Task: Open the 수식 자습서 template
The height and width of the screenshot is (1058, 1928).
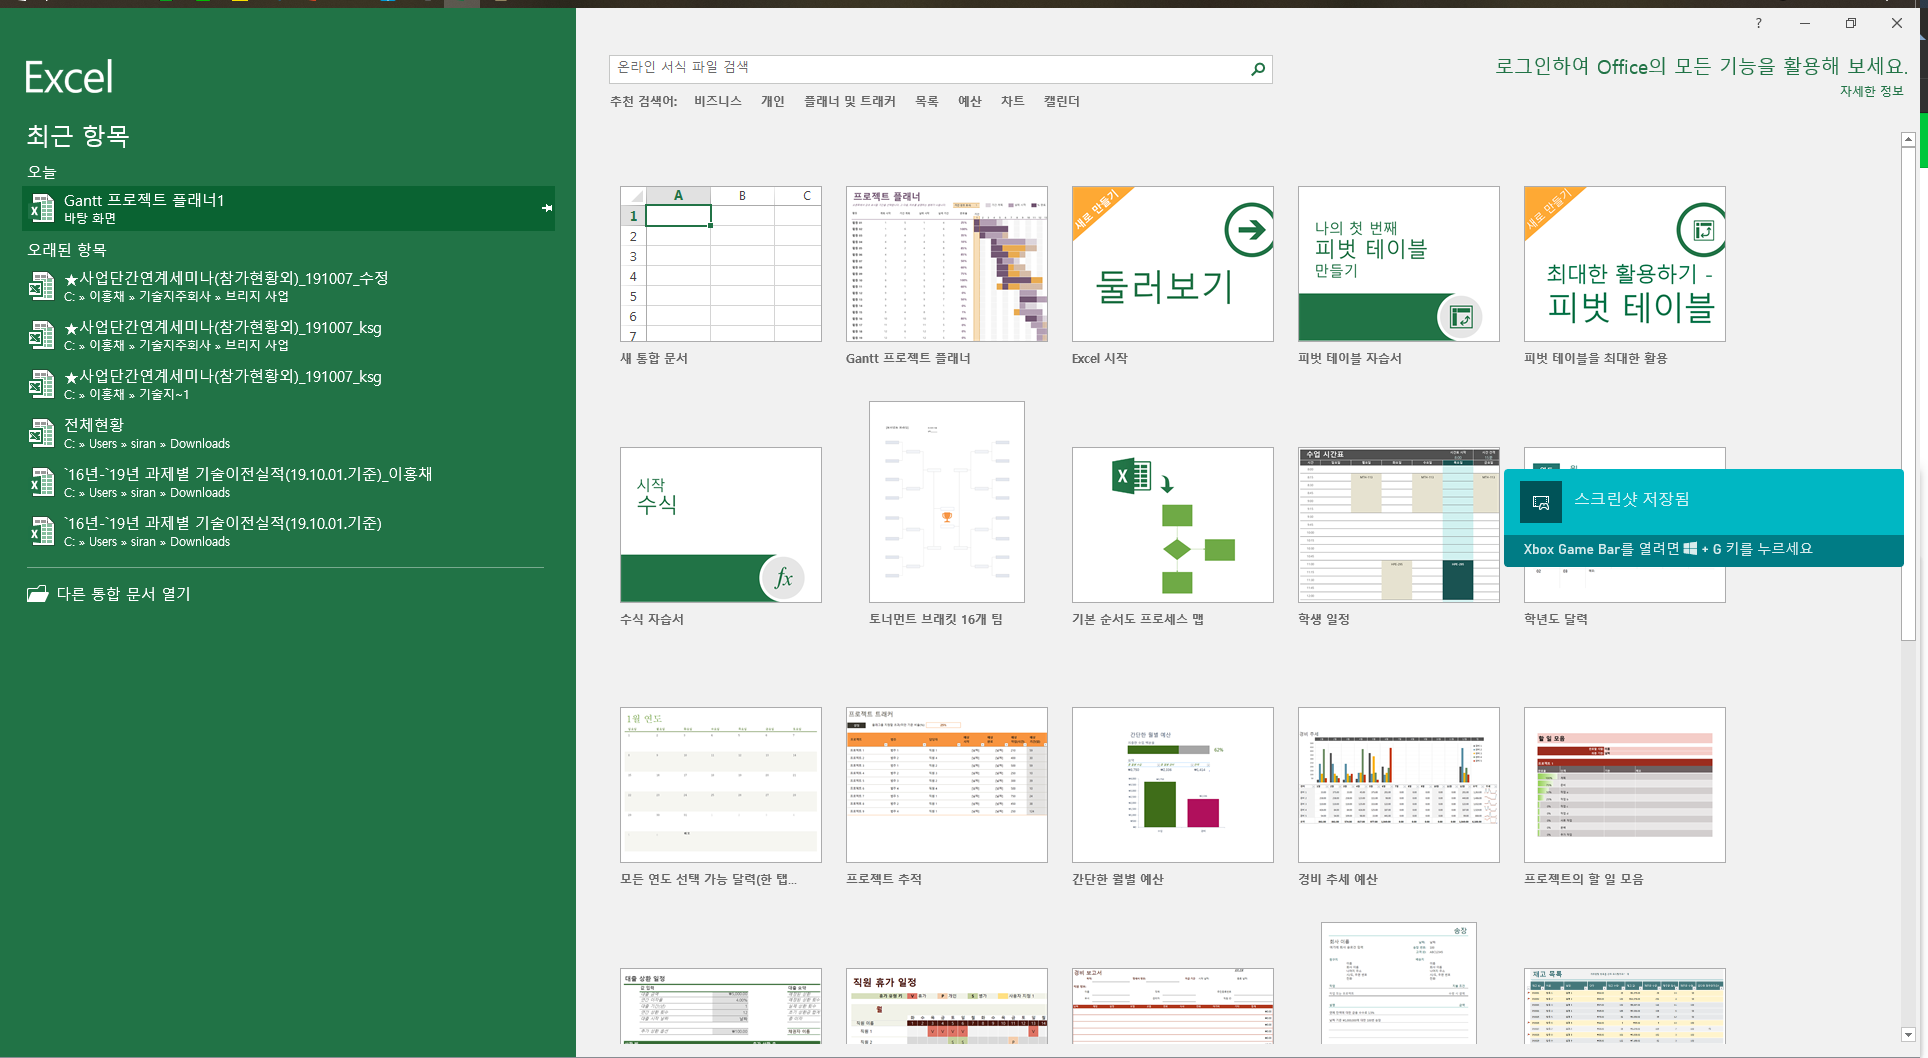Action: click(x=721, y=525)
